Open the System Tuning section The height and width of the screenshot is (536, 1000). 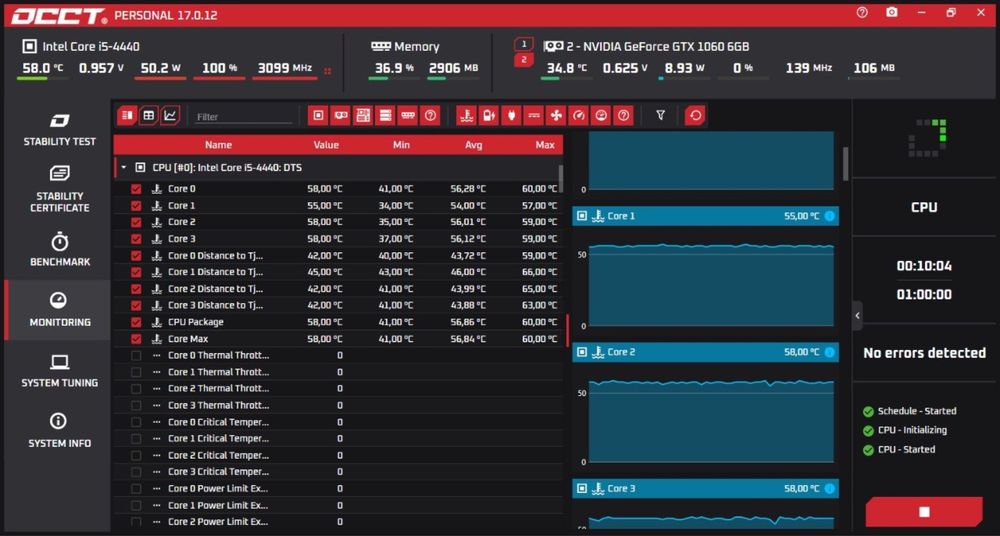(x=59, y=371)
